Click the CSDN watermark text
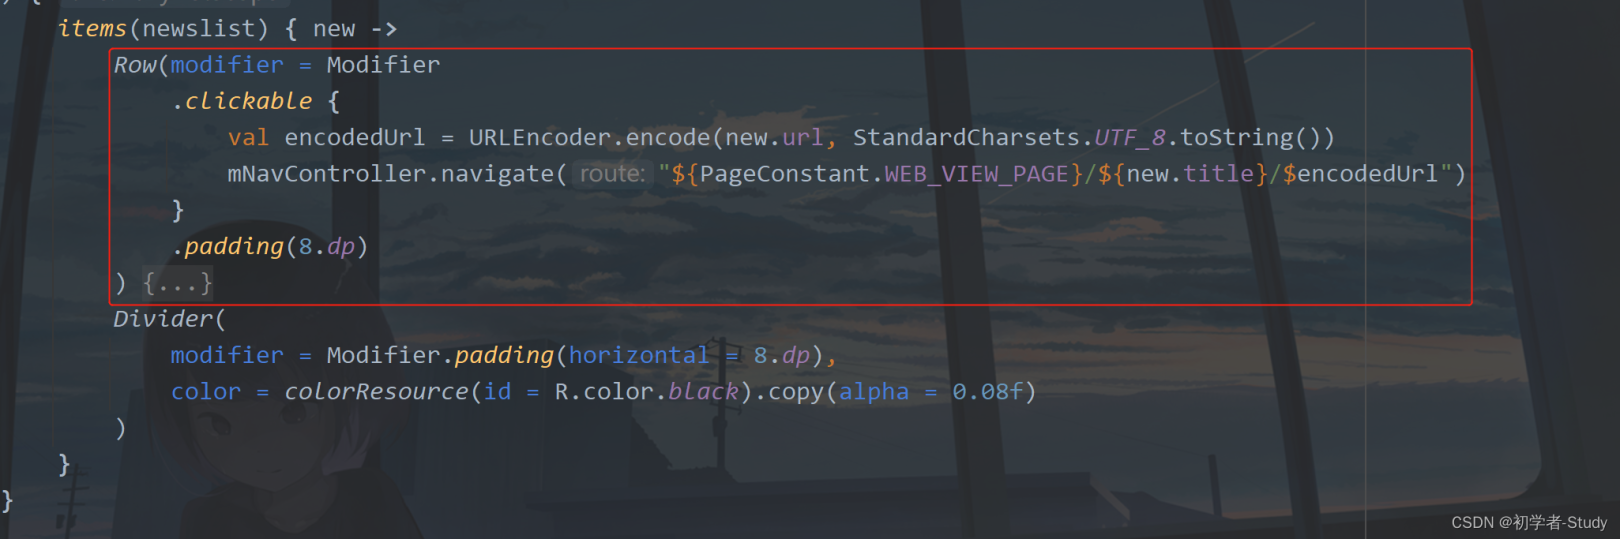The width and height of the screenshot is (1620, 539). click(1529, 522)
